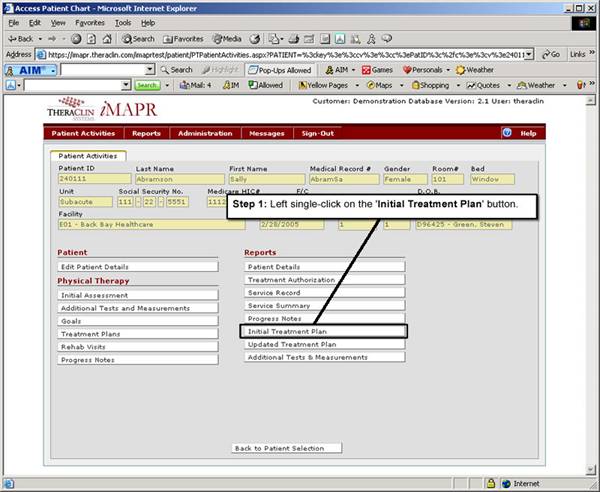Click the Rehab Visits button
This screenshot has width=600, height=492.
coord(138,347)
